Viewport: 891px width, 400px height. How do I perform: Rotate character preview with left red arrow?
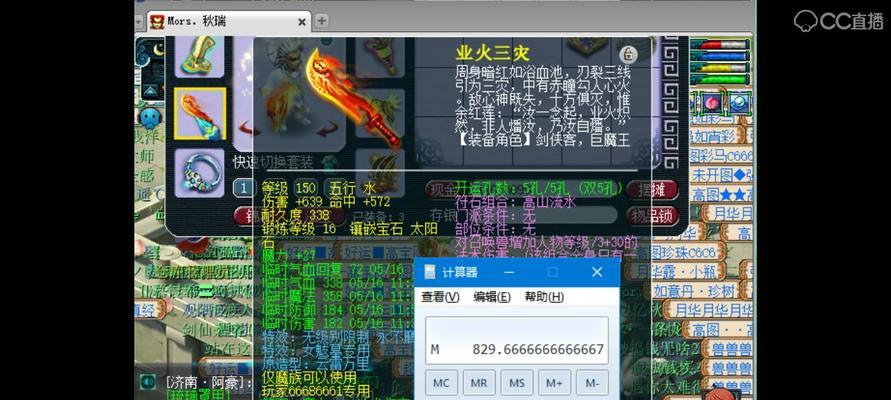point(249,130)
